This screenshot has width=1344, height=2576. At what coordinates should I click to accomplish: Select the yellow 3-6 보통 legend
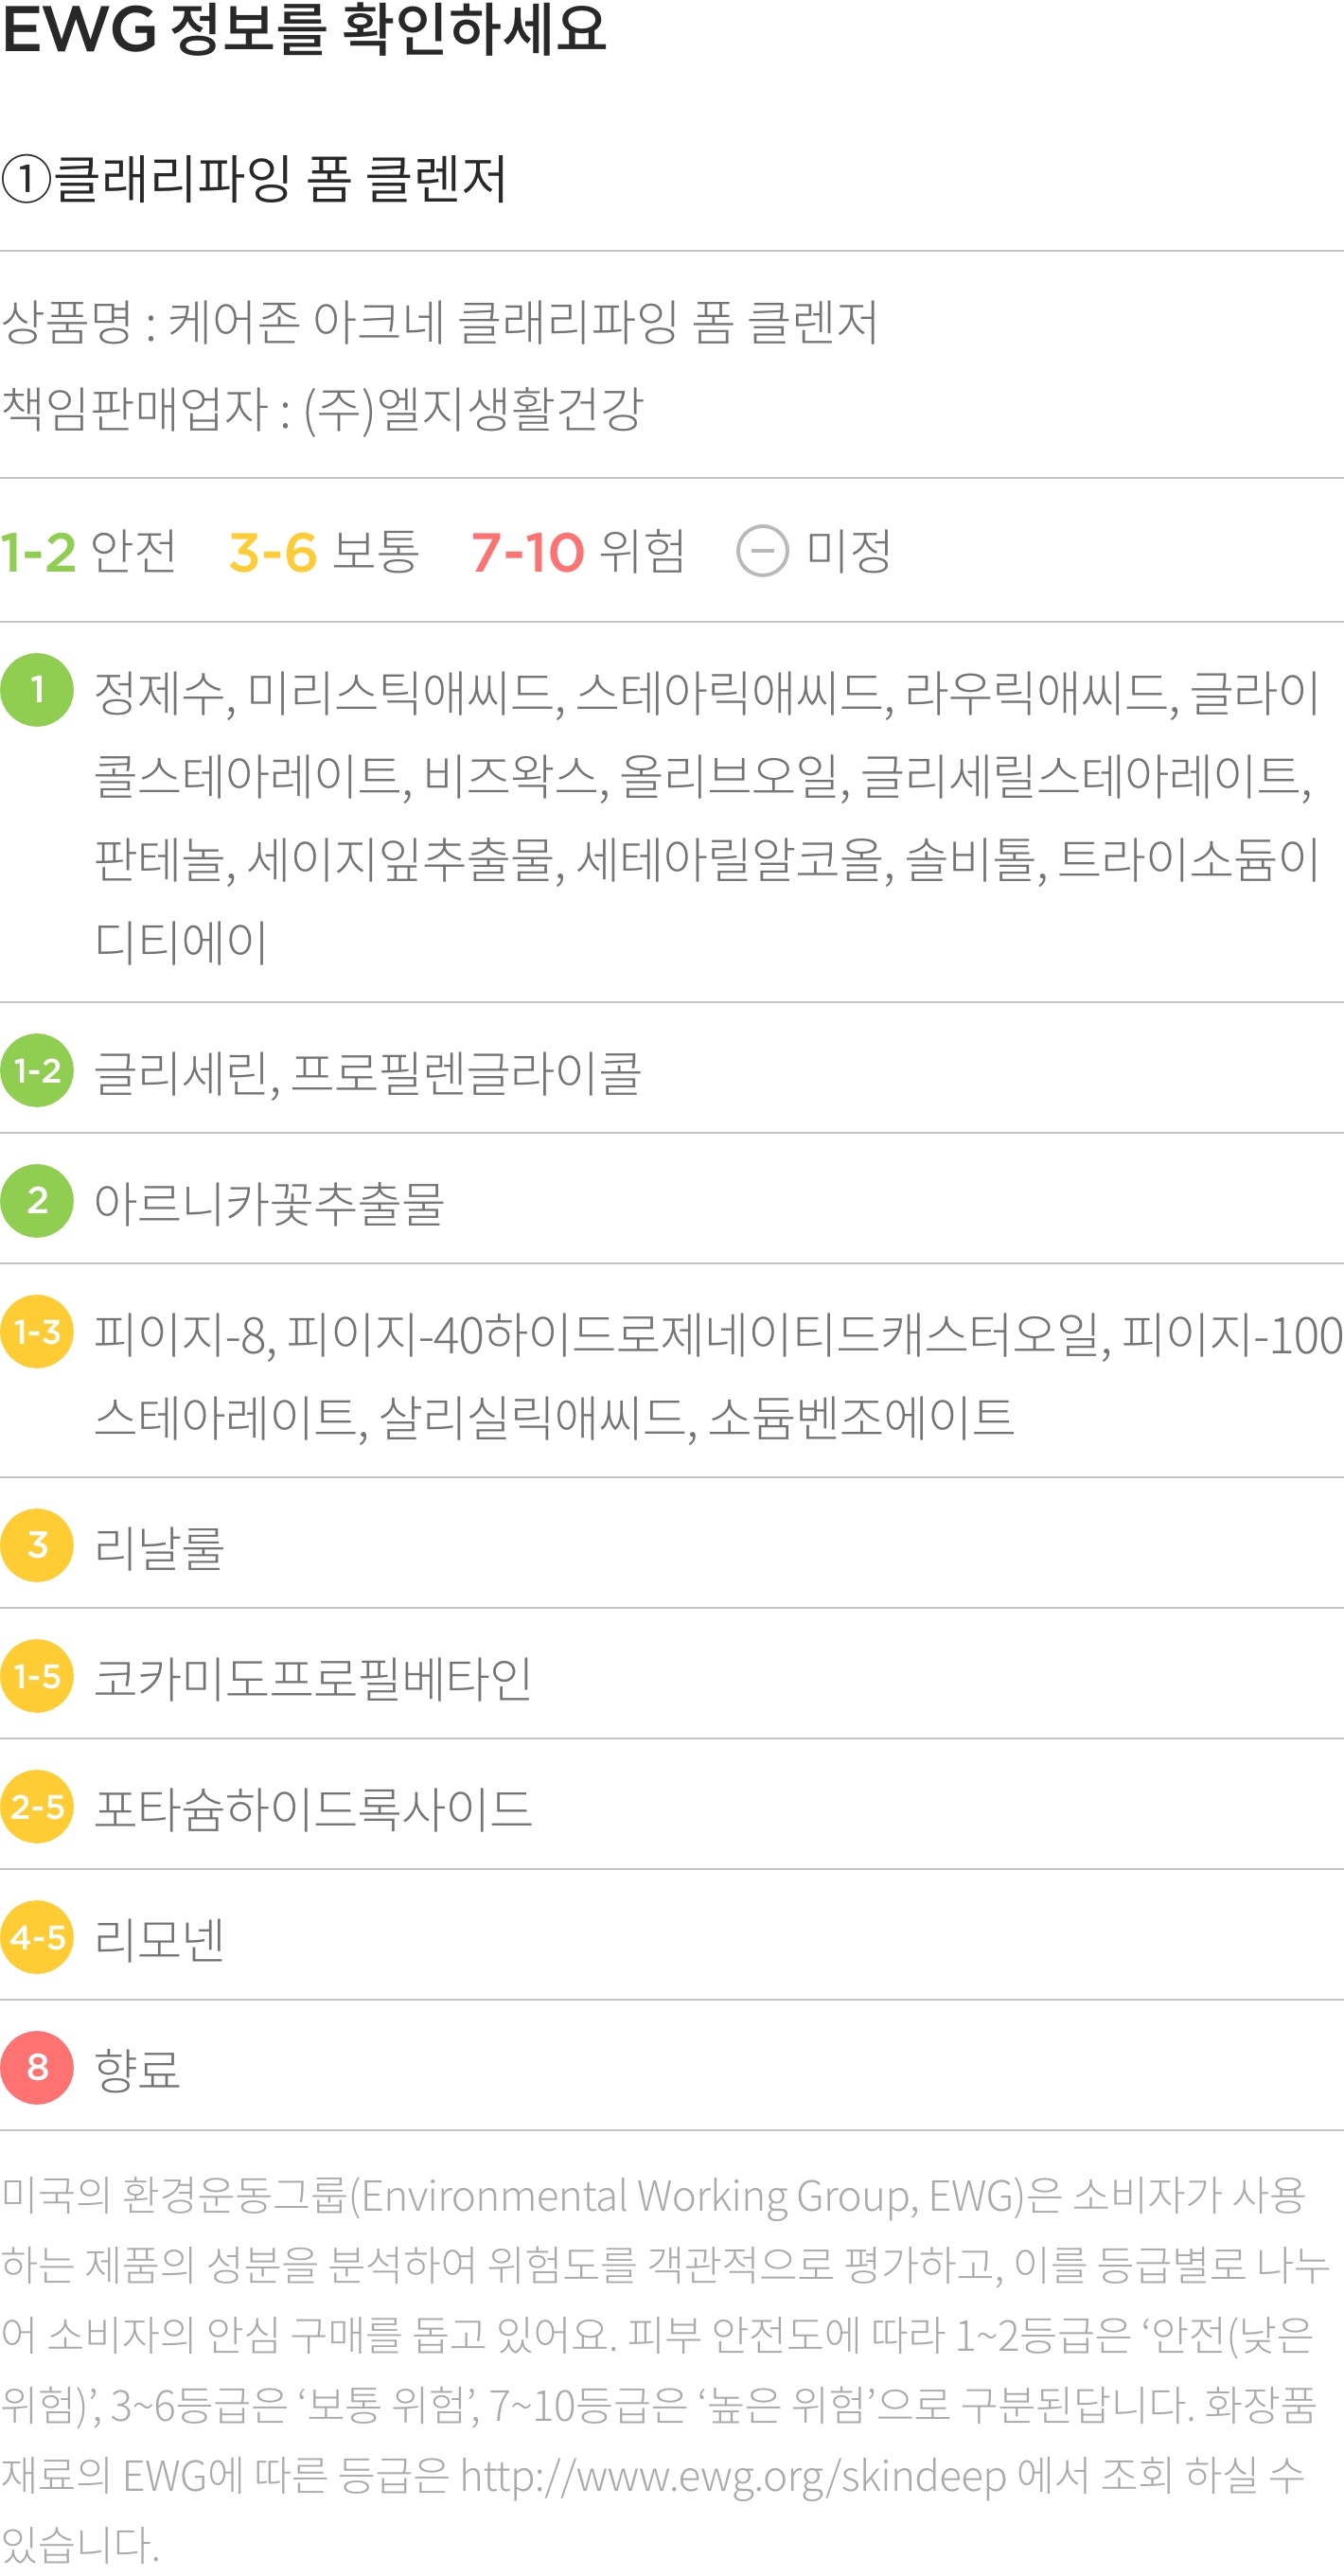[324, 551]
